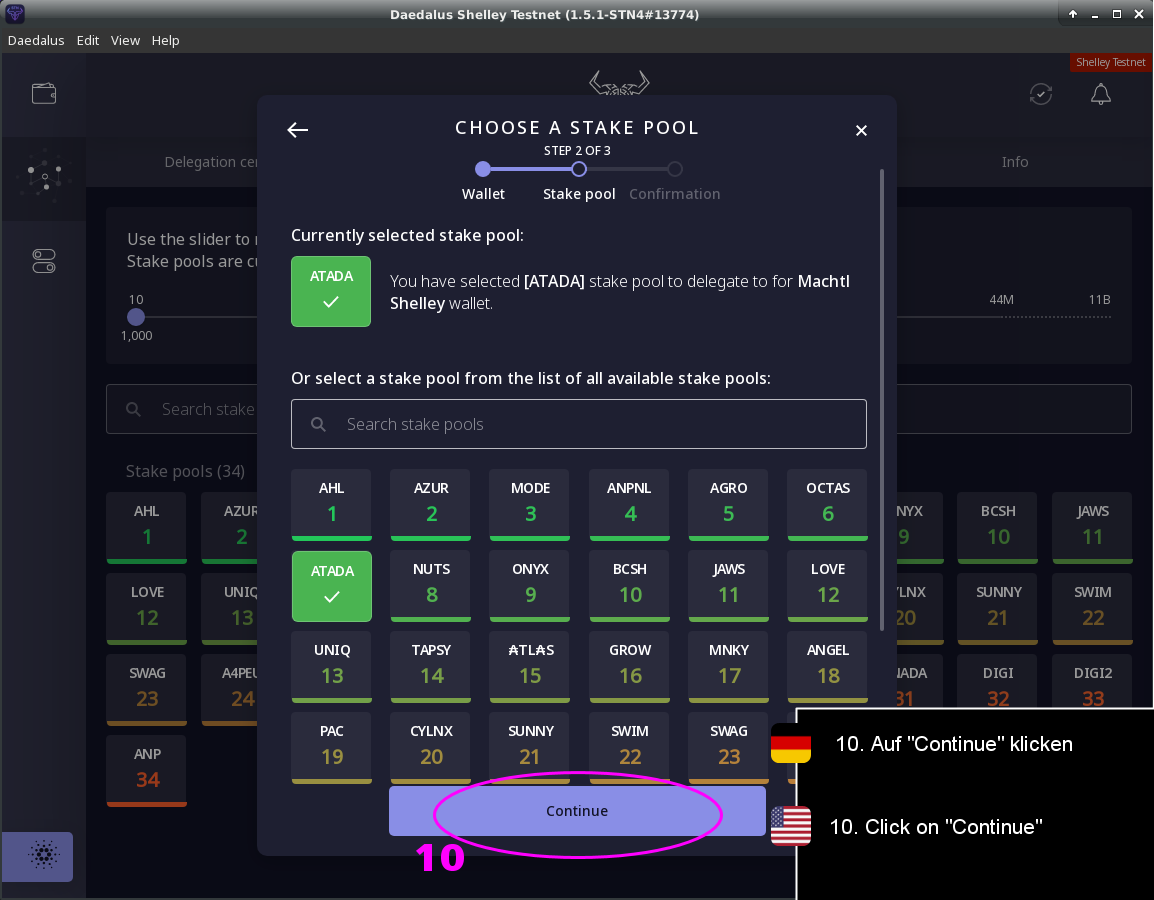1154x900 pixels.
Task: Open JAWS pool tile in background list
Action: click(x=1092, y=528)
